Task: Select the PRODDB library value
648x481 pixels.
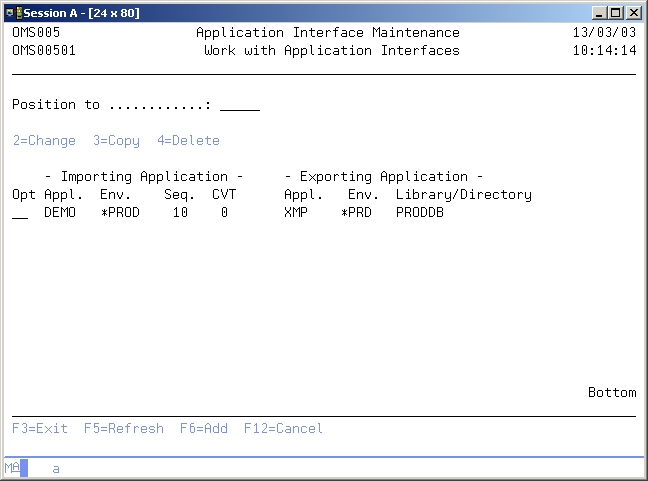Action: [x=420, y=213]
